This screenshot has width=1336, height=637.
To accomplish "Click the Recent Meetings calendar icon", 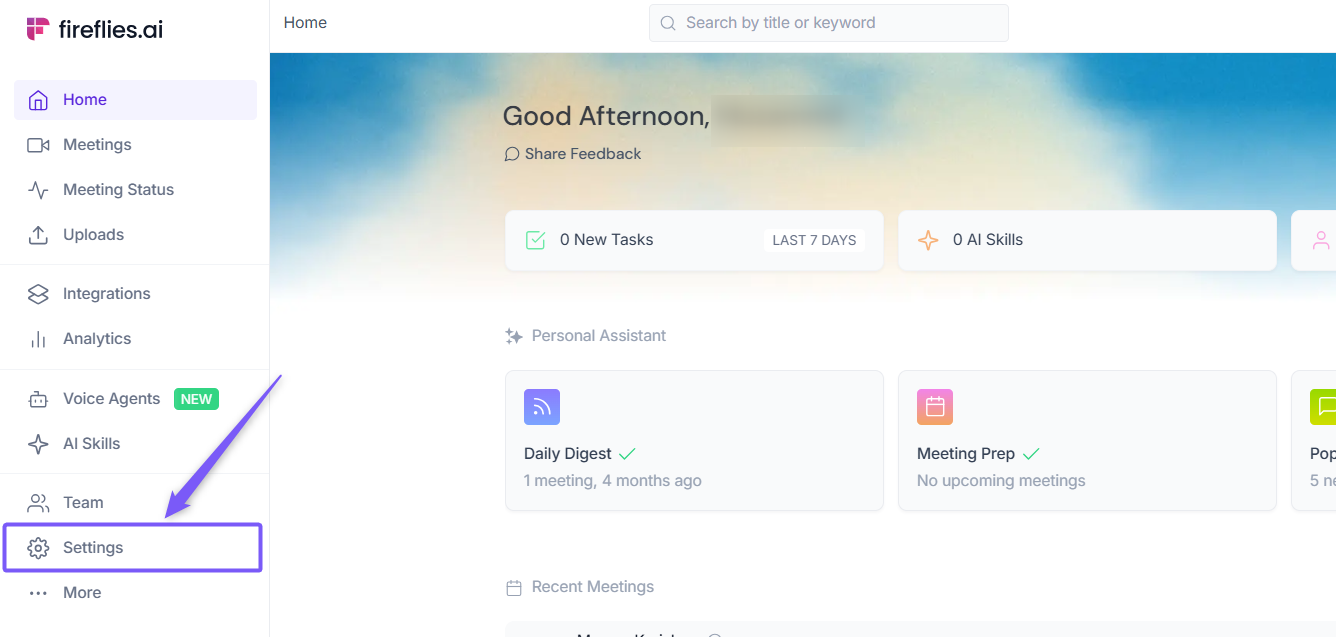I will tap(514, 588).
